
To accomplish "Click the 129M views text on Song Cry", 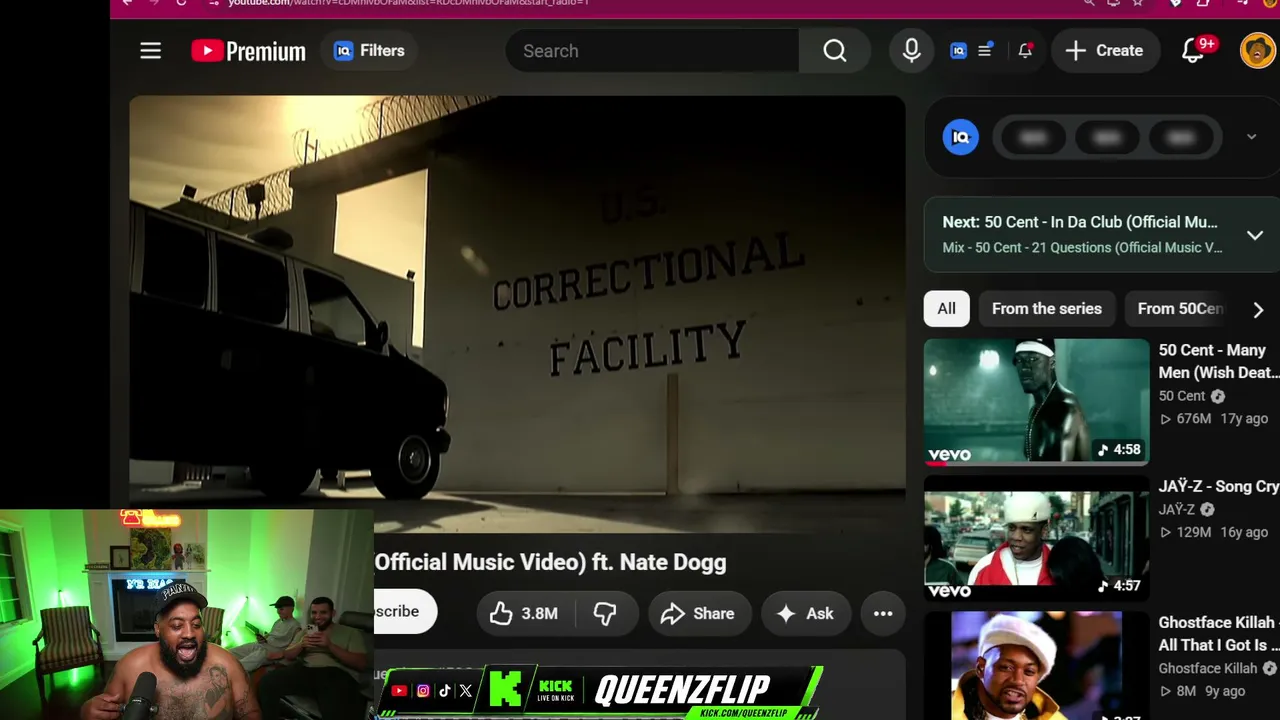I will click(x=1194, y=533).
